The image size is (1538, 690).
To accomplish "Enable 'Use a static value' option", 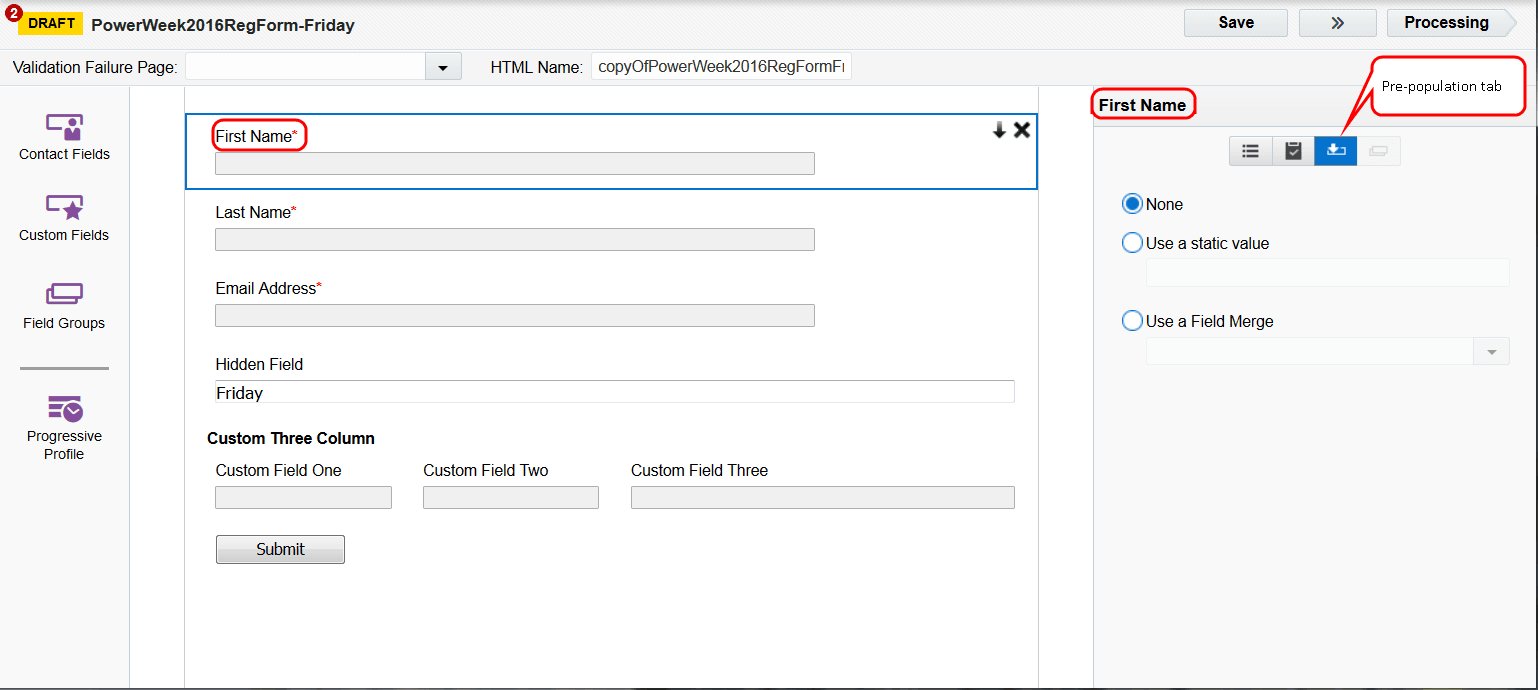I will (x=1131, y=242).
